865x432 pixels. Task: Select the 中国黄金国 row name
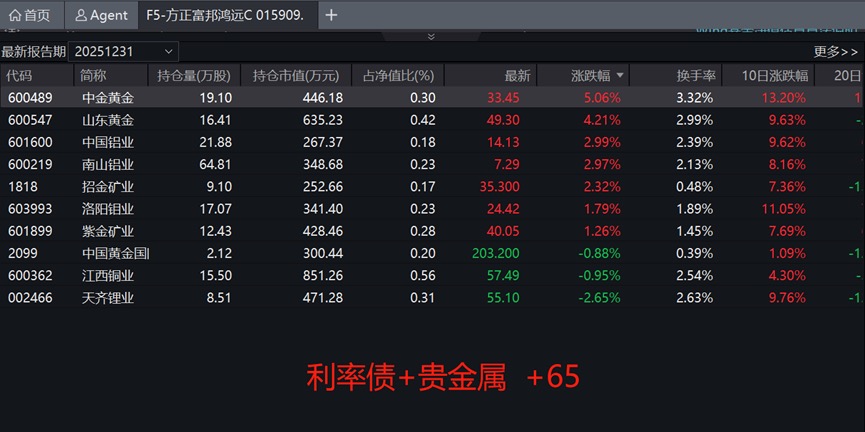115,254
